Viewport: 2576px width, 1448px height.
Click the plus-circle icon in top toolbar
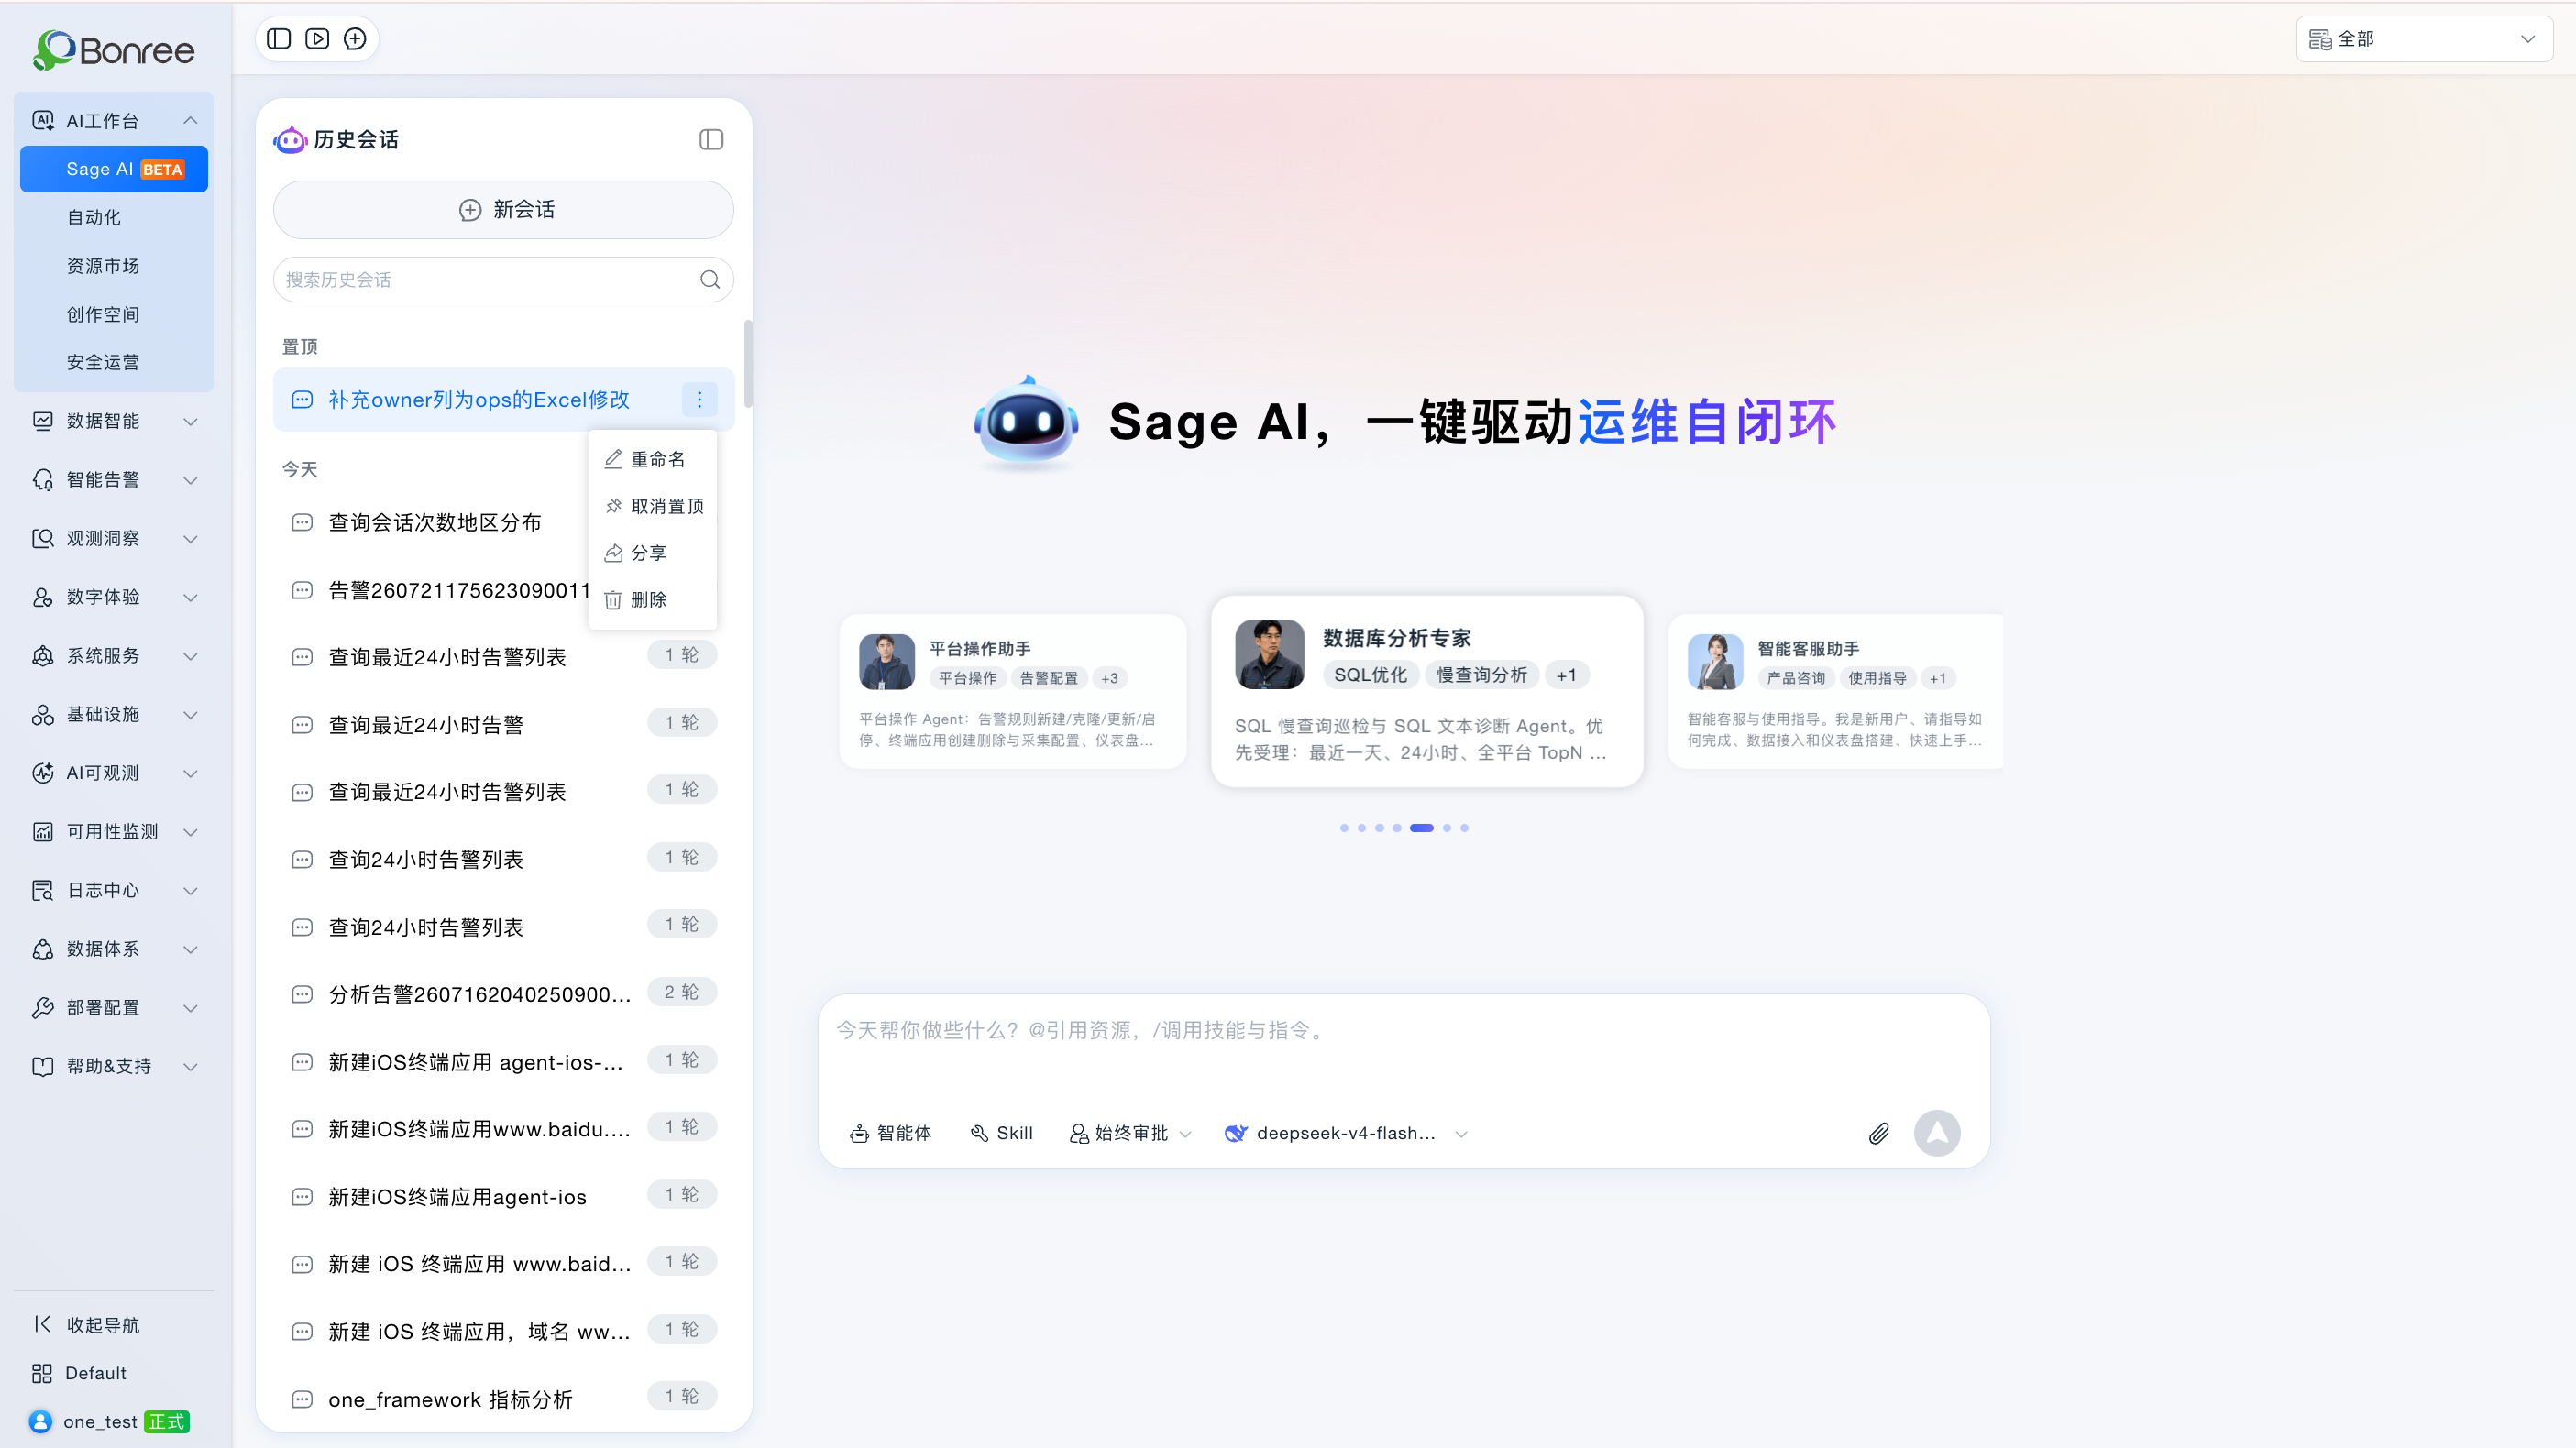coord(355,39)
